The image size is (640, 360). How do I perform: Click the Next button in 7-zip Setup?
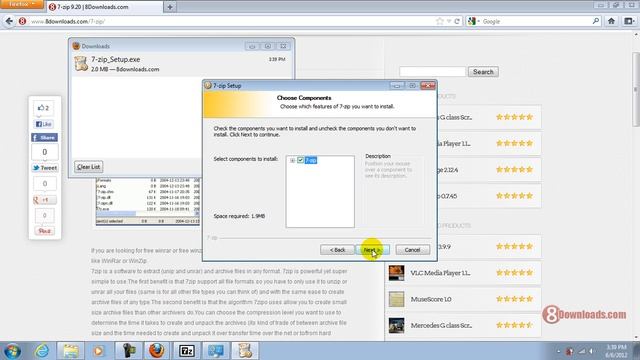(x=372, y=250)
